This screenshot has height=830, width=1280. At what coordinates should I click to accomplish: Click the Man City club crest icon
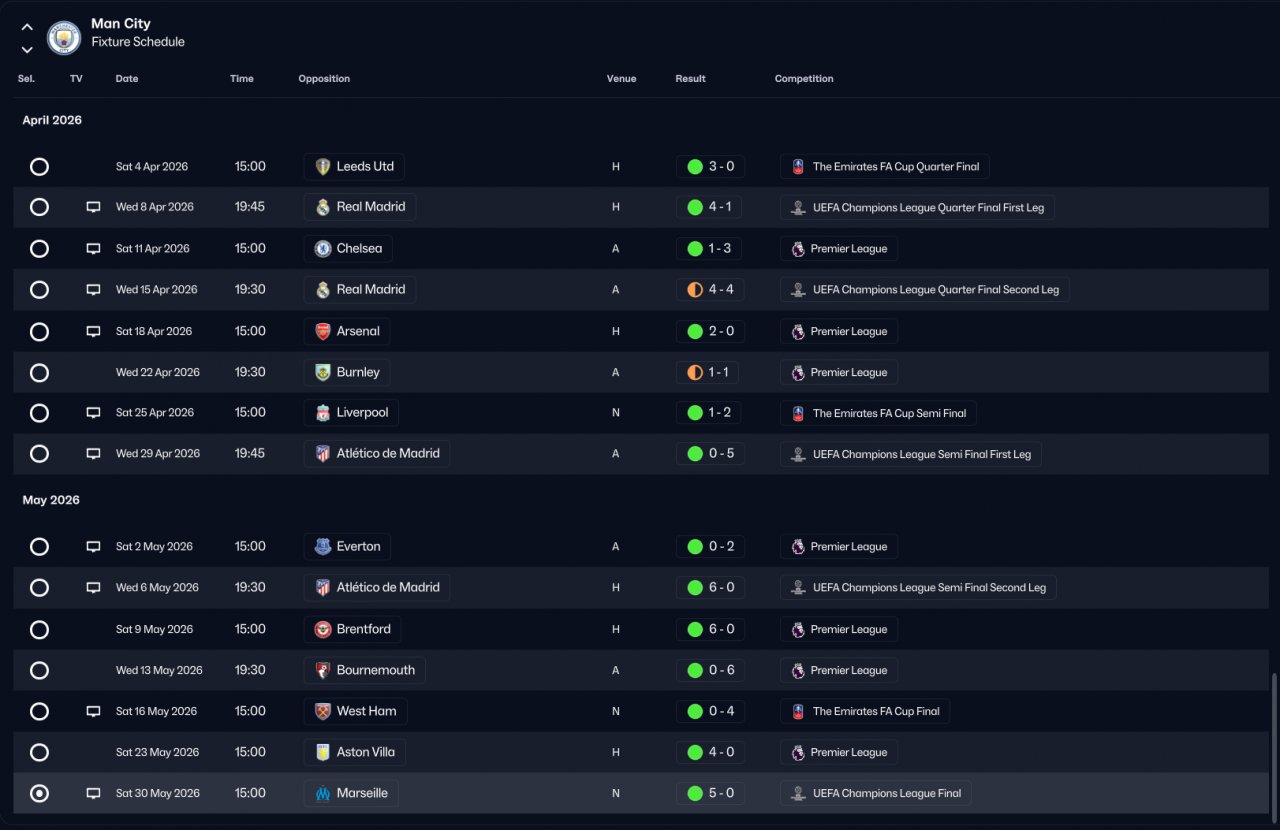64,38
